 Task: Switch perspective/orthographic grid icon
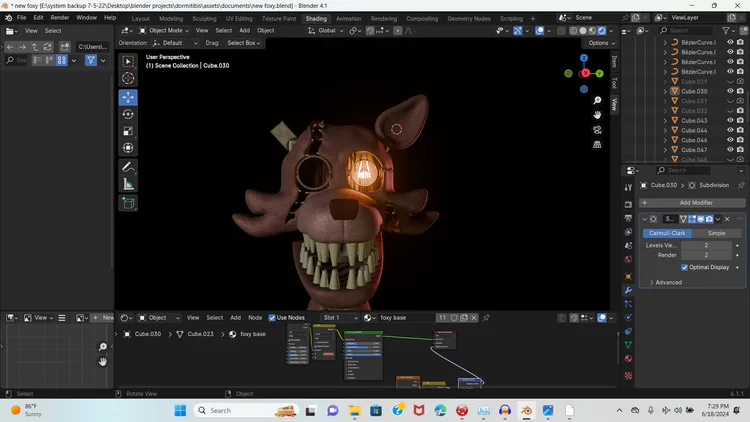point(597,144)
